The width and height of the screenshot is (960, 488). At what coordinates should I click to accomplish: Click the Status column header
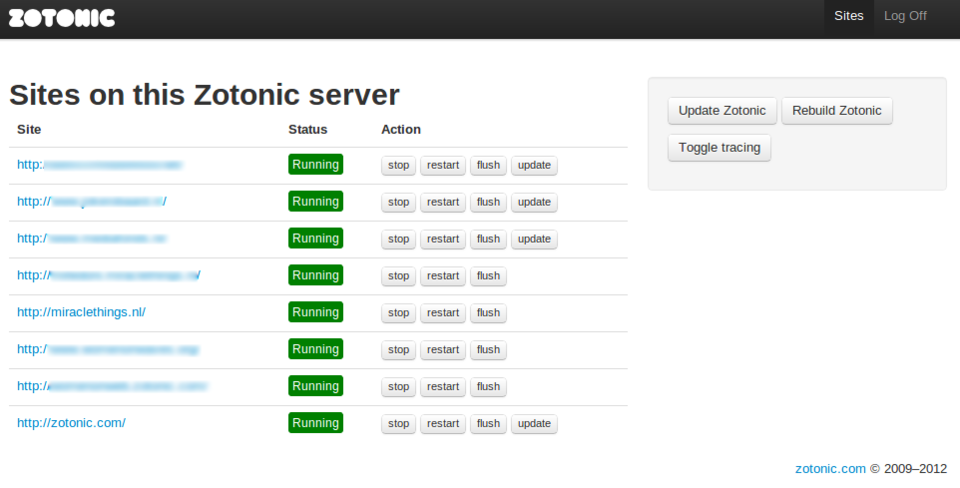pos(308,129)
